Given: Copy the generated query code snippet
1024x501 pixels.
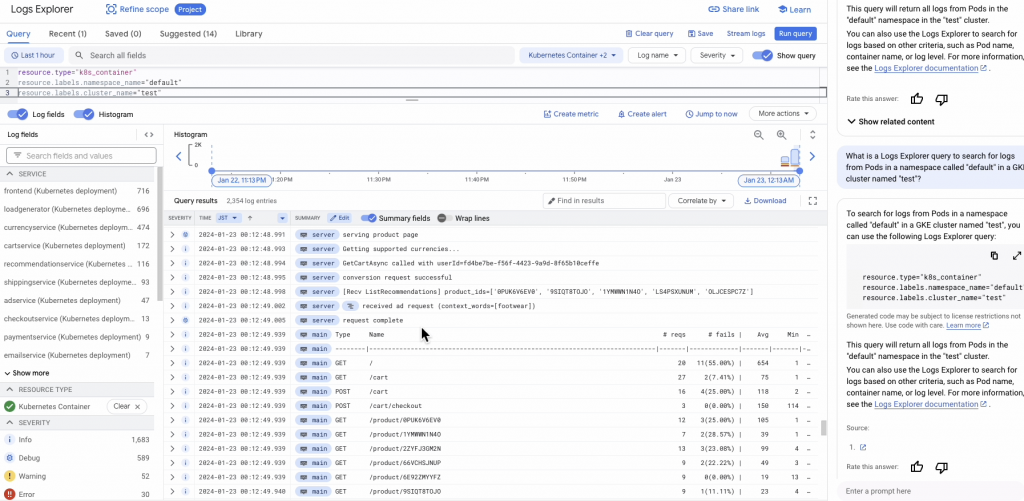Looking at the screenshot, I should point(995,256).
